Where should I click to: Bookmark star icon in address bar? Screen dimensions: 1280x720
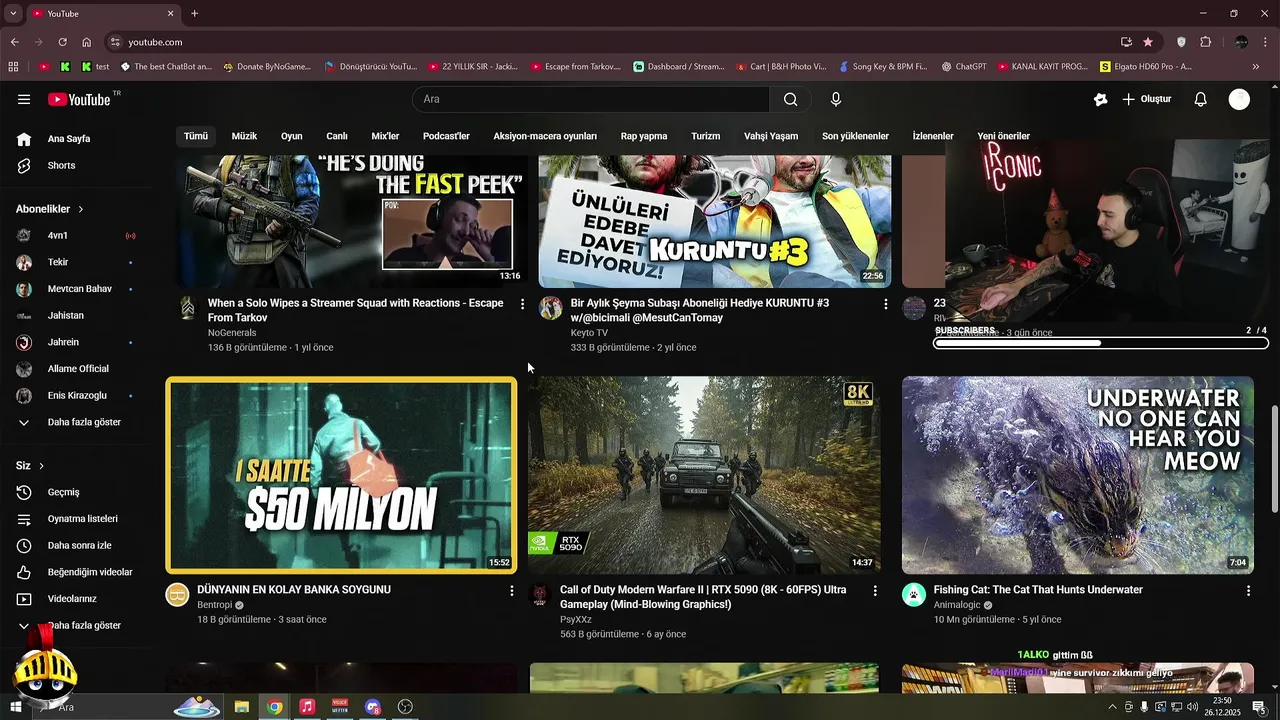tap(1148, 42)
